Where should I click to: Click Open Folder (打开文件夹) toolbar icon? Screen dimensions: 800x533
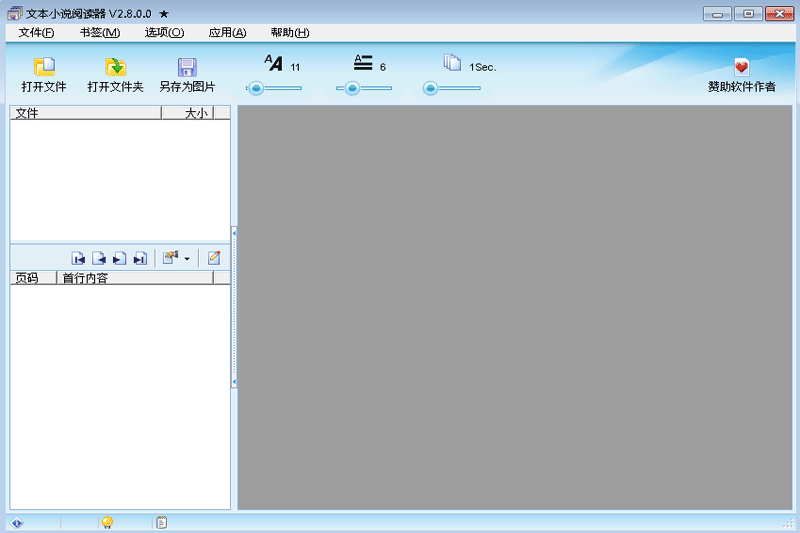tap(115, 67)
